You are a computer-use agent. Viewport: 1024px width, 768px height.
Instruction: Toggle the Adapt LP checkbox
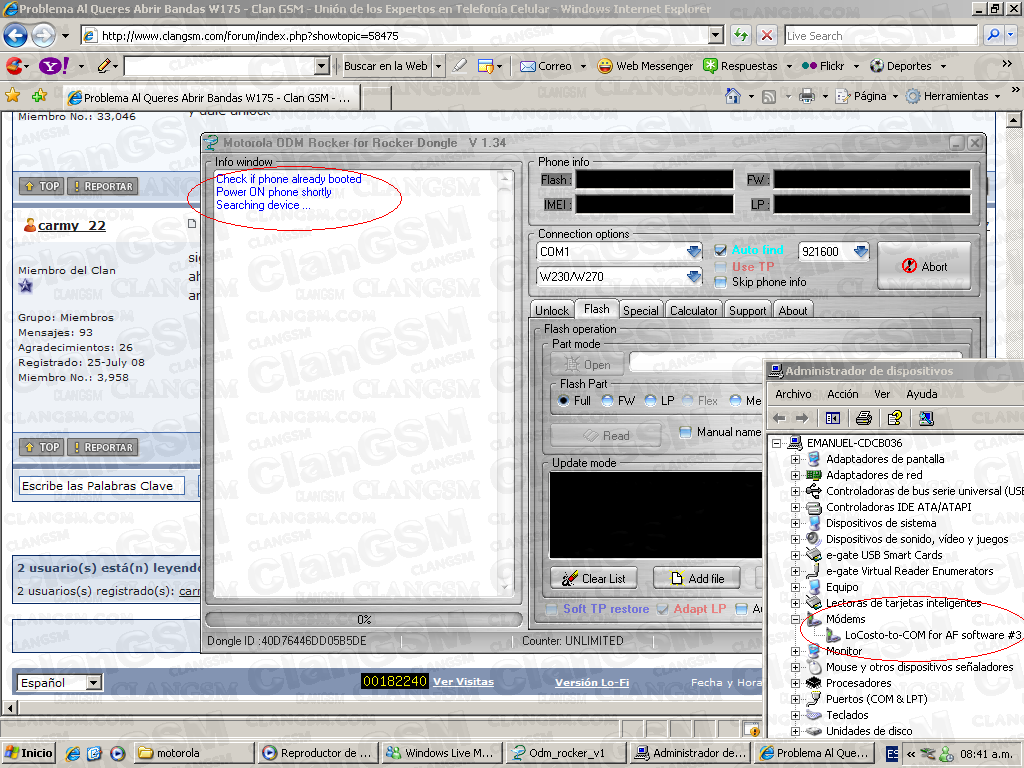(662, 609)
